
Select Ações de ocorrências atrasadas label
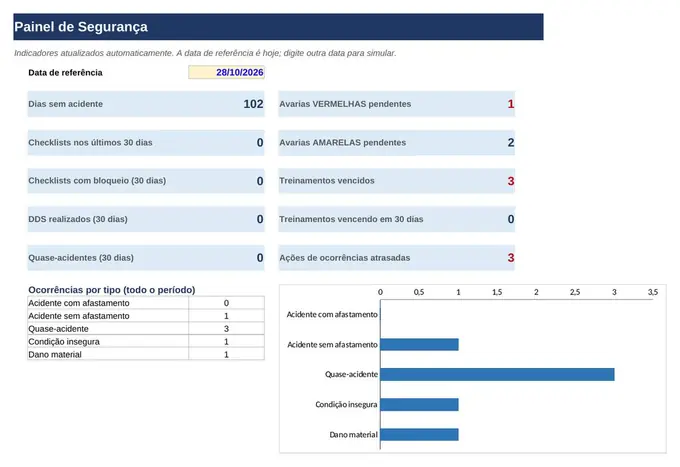click(345, 258)
